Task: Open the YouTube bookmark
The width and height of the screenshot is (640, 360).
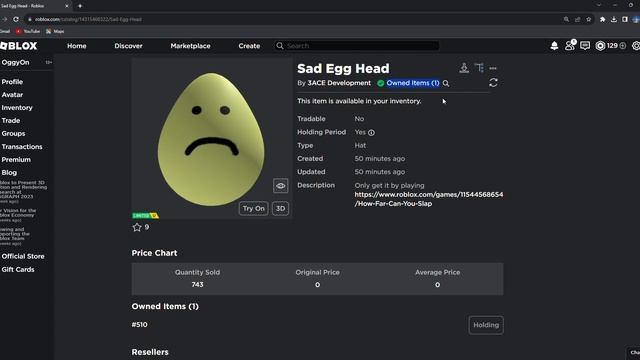Action: coord(28,31)
